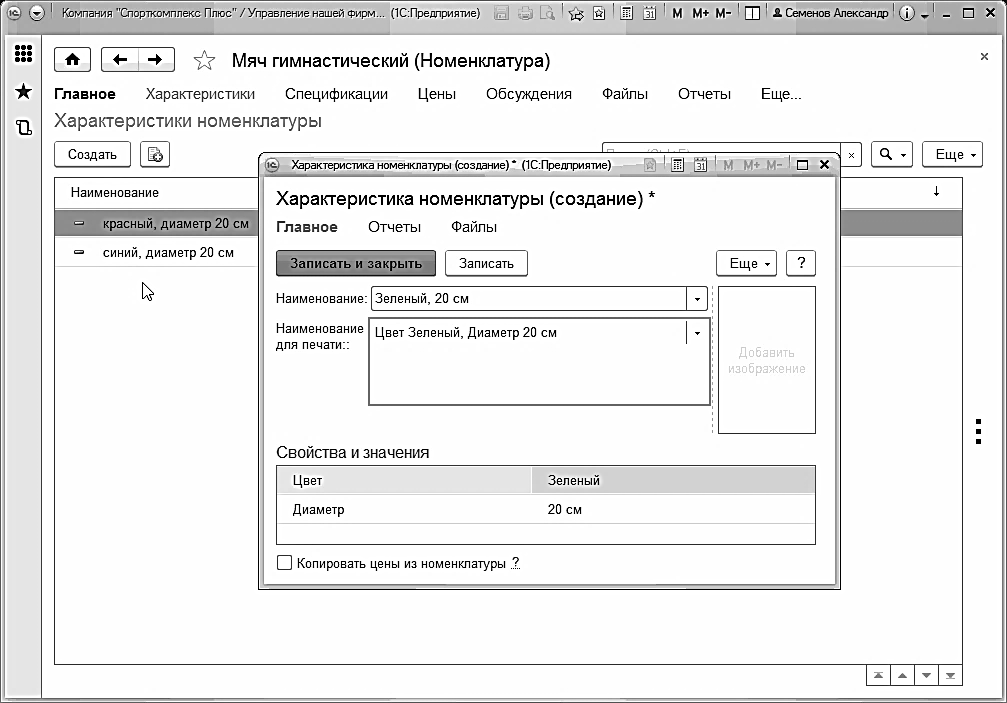Click the Зеленый value cell
The width and height of the screenshot is (1007, 703).
coord(673,480)
